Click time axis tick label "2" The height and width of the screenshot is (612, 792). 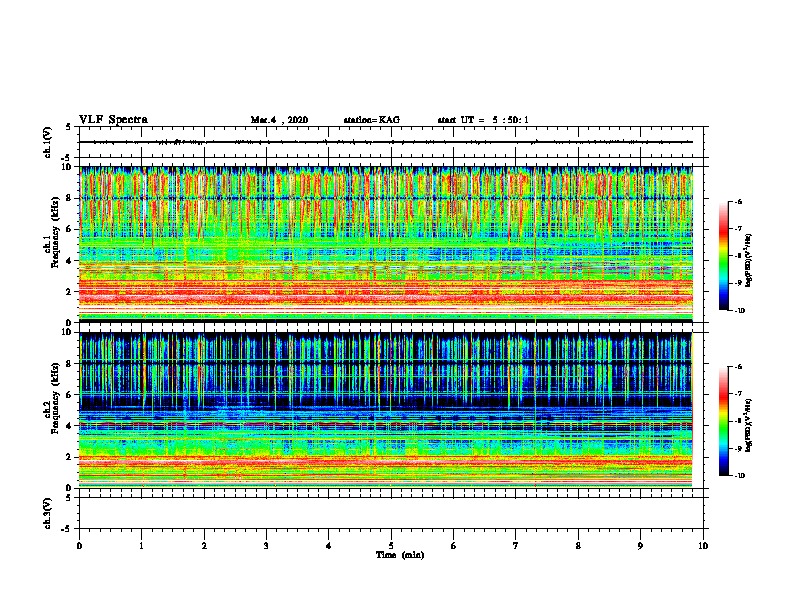tap(204, 546)
